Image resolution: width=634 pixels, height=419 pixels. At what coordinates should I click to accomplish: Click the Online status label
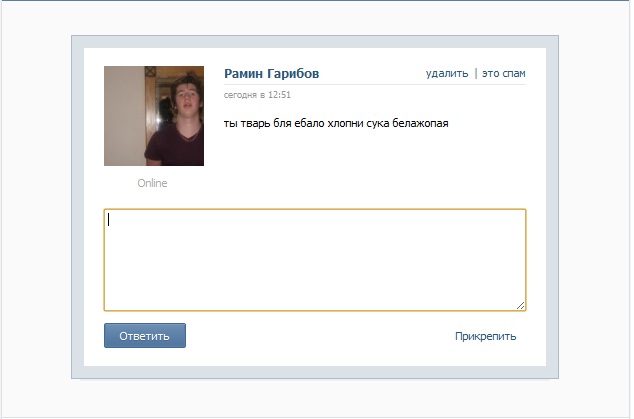[x=152, y=183]
